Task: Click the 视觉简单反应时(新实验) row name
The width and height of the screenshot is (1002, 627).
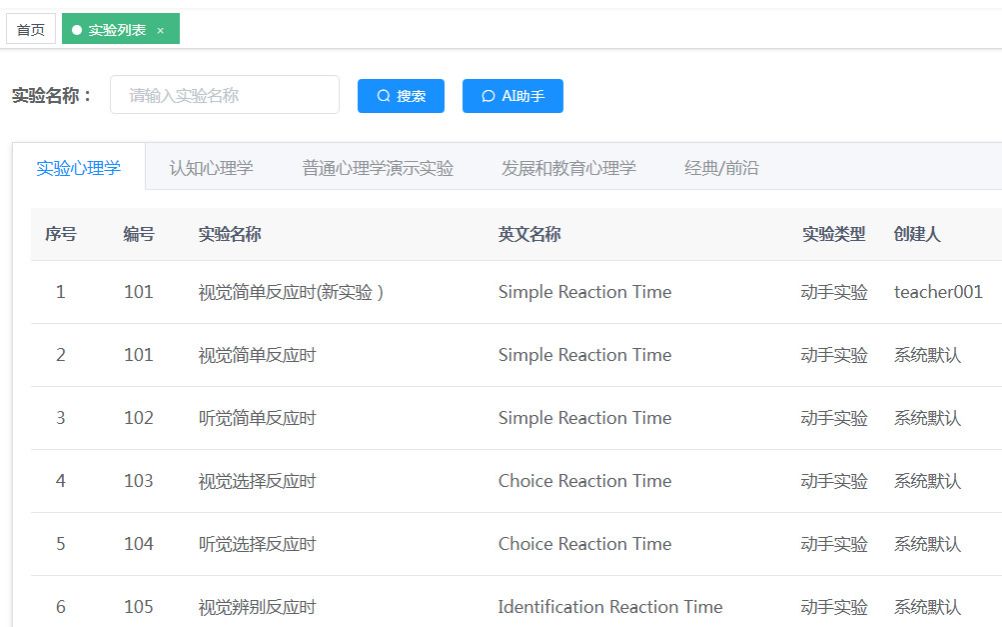Action: tap(291, 292)
